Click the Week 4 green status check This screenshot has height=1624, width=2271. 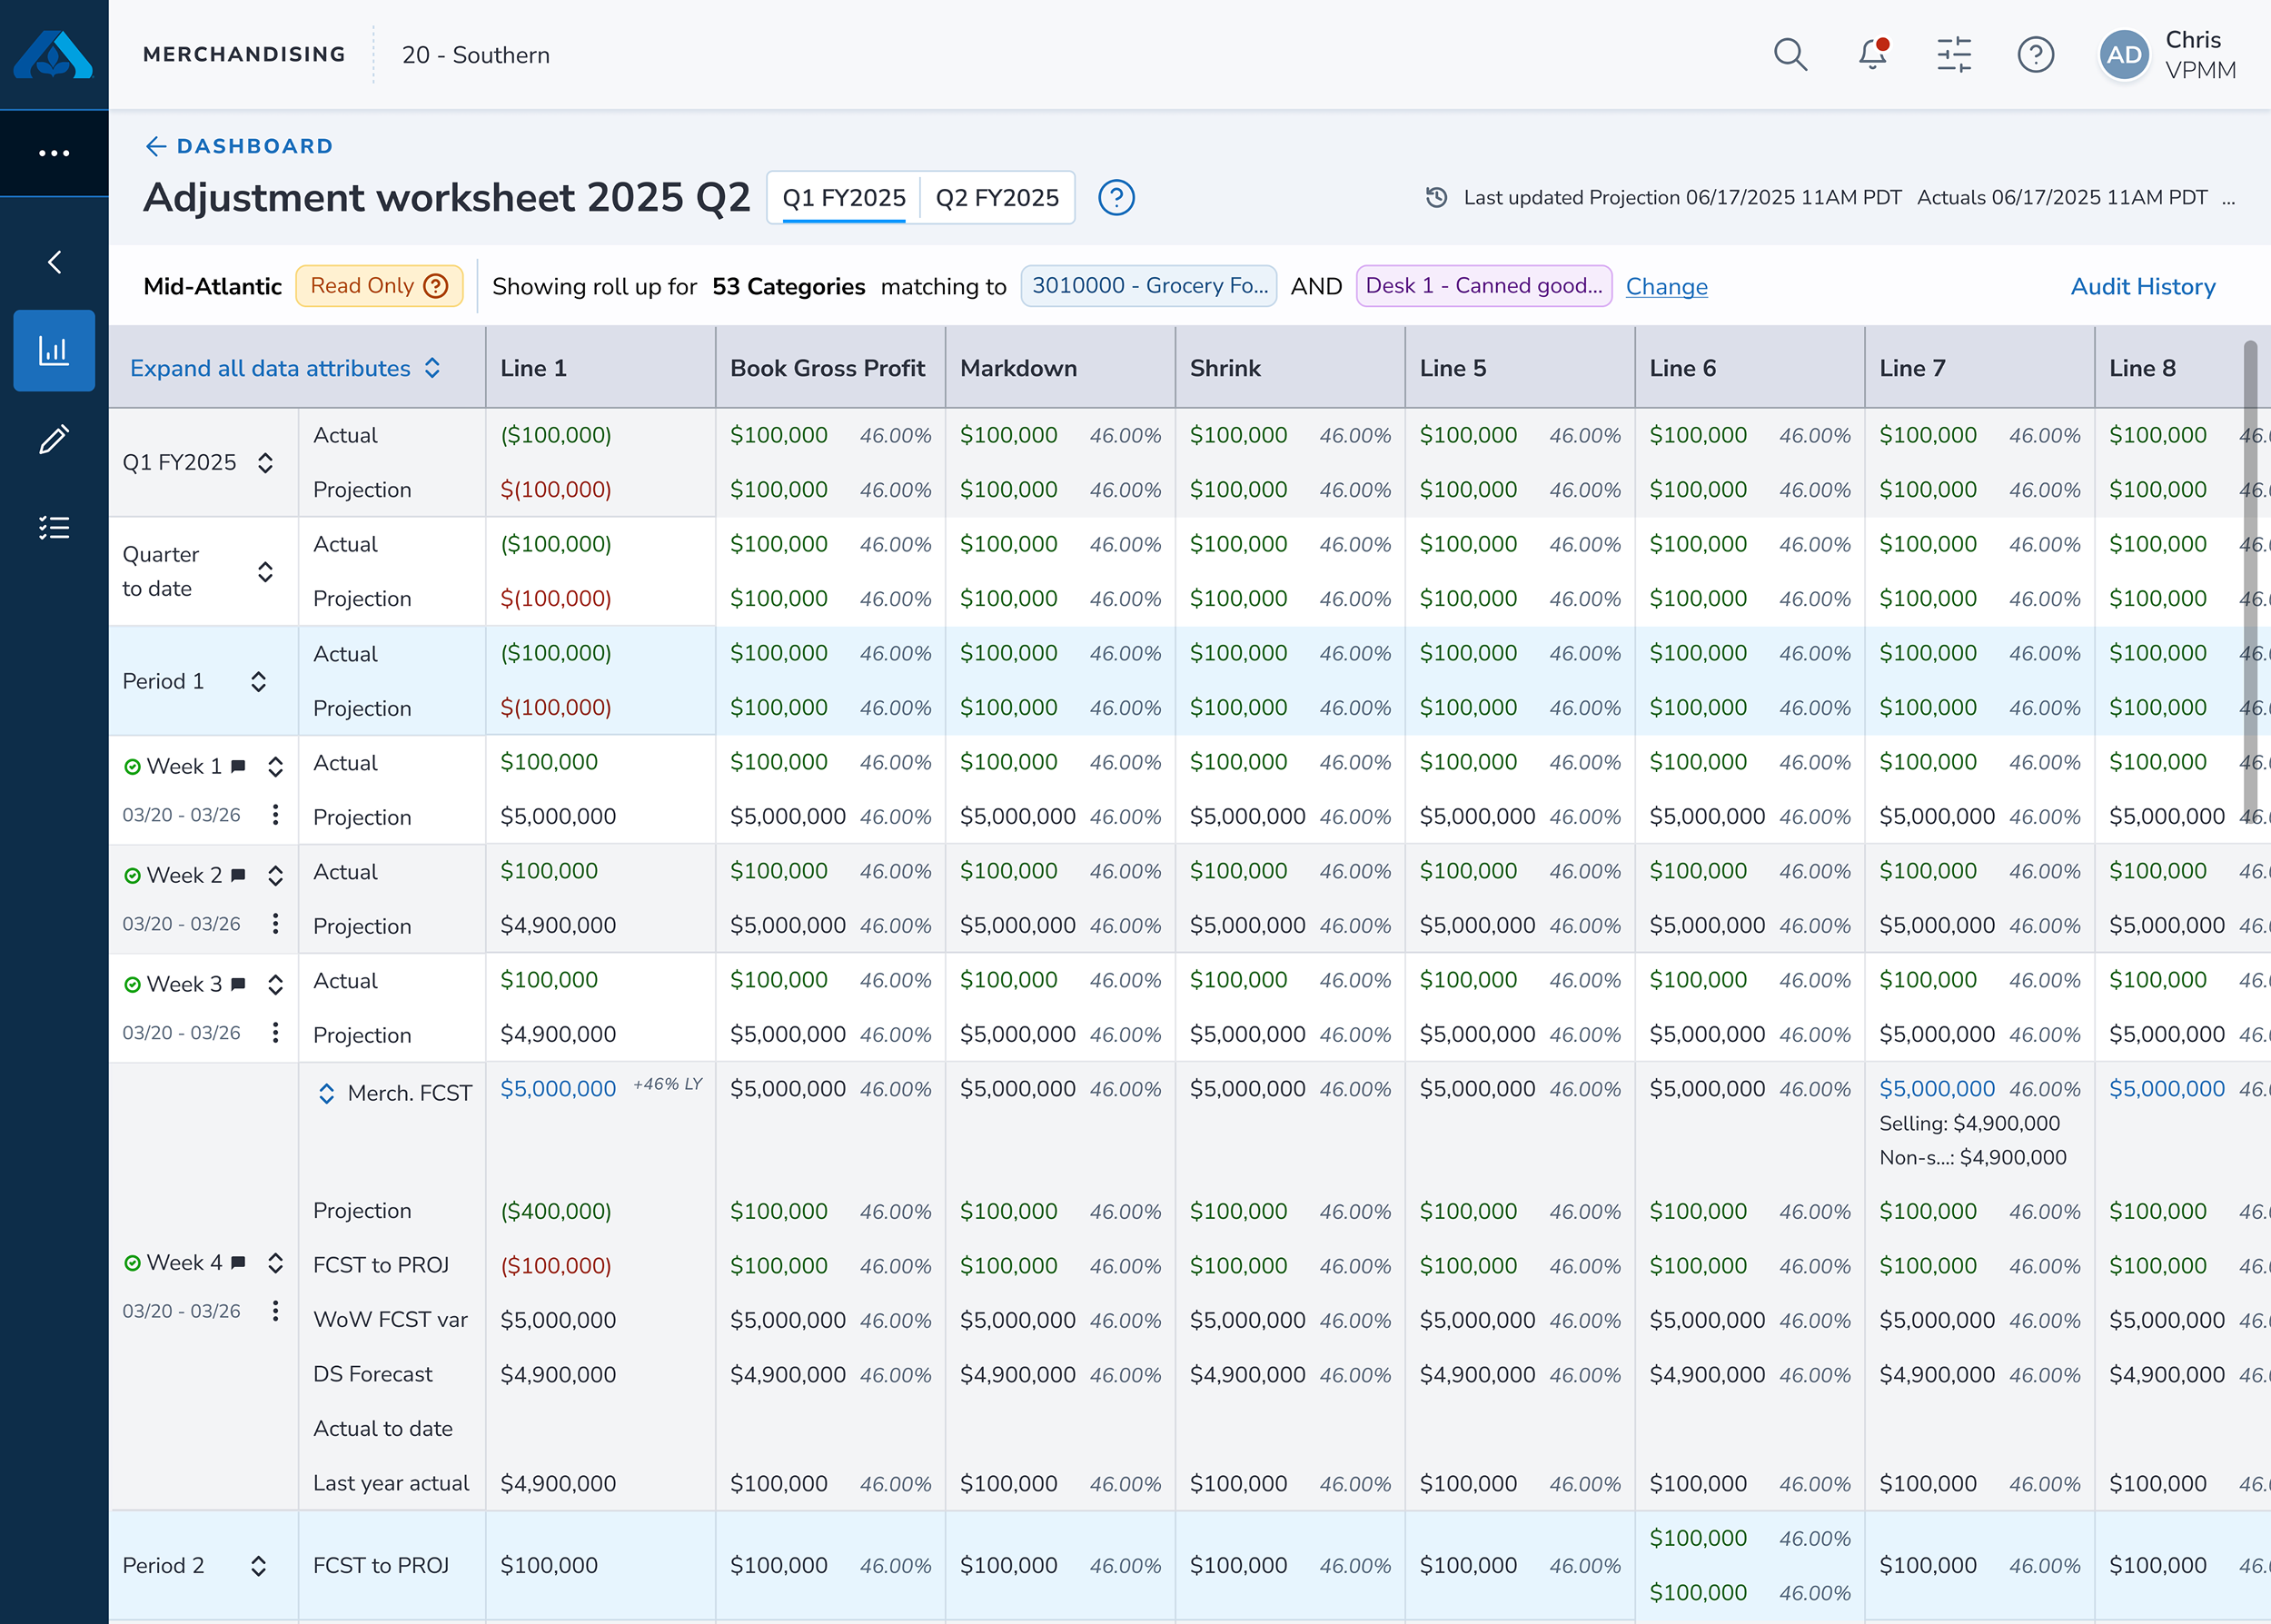132,1263
